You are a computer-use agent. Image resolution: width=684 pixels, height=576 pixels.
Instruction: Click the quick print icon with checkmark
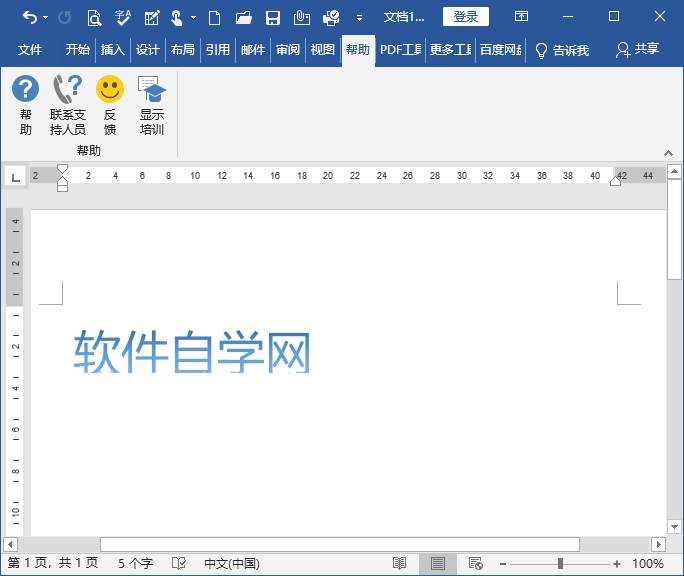[331, 18]
